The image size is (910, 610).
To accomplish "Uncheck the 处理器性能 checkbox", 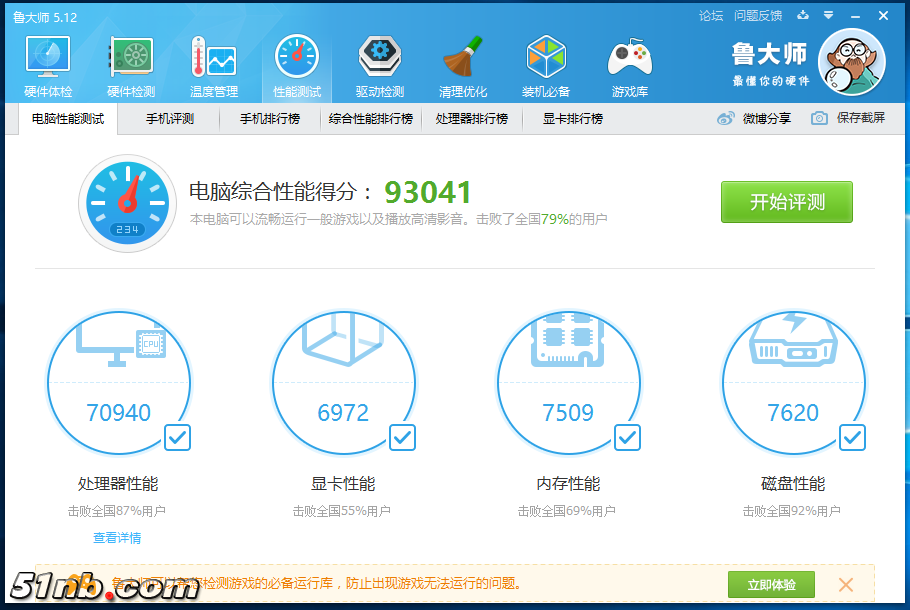I will coord(177,437).
